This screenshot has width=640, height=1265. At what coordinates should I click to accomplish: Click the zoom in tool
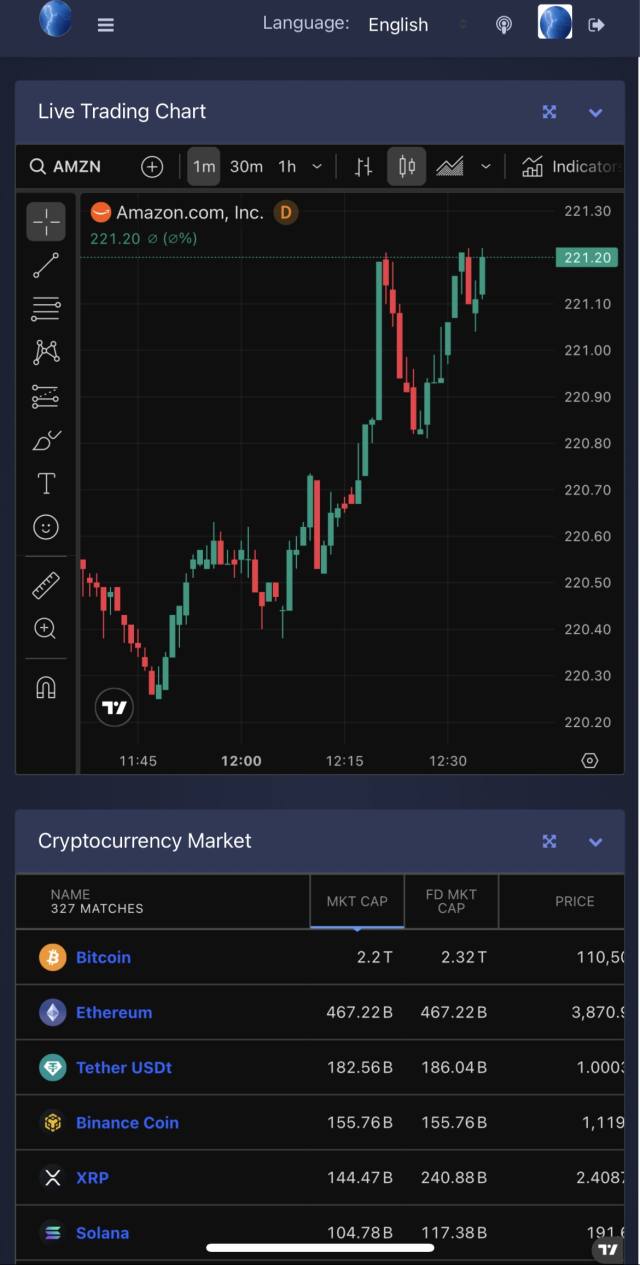[46, 629]
